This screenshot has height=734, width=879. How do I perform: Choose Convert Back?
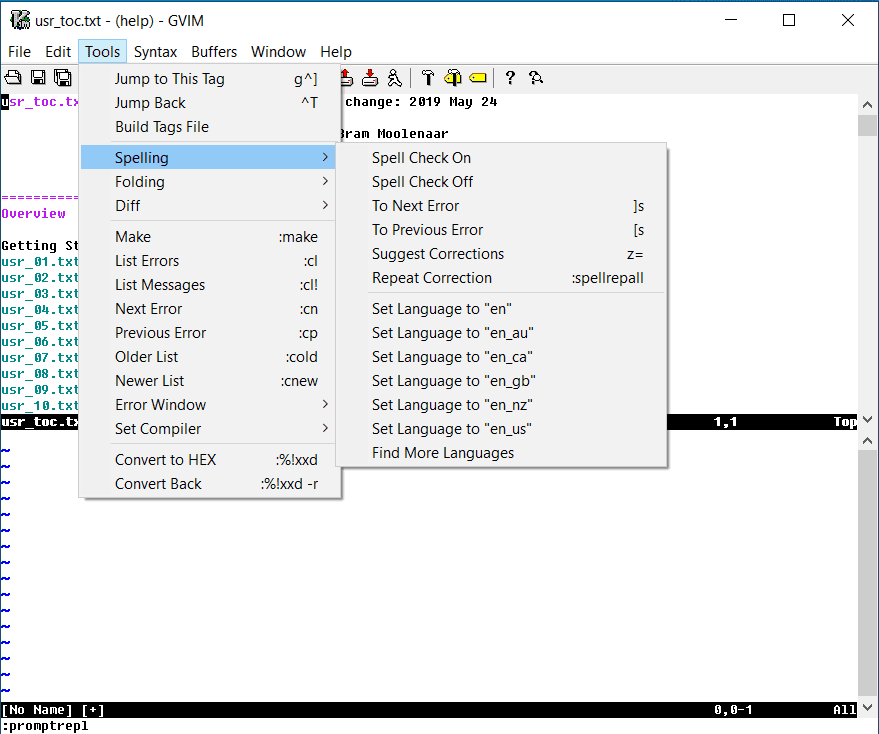[208, 484]
